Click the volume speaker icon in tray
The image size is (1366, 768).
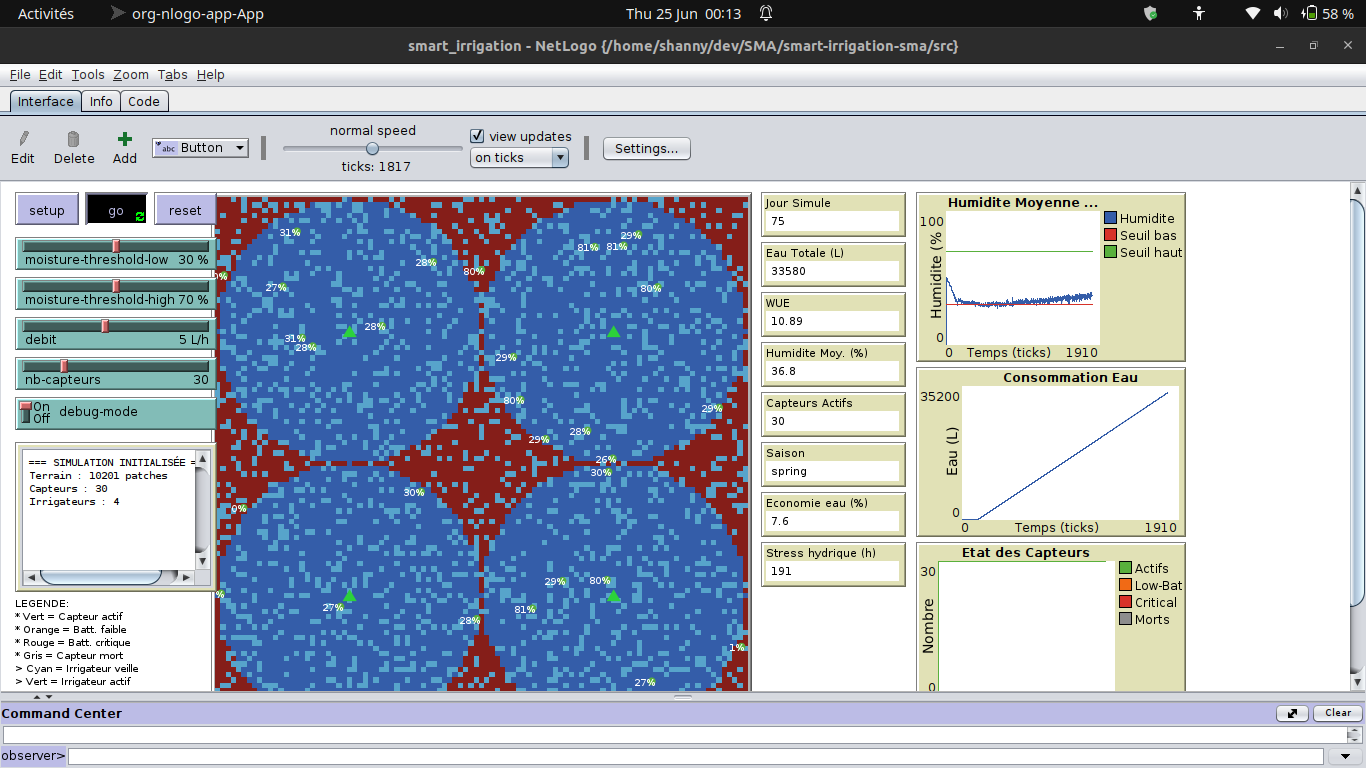click(x=1281, y=14)
